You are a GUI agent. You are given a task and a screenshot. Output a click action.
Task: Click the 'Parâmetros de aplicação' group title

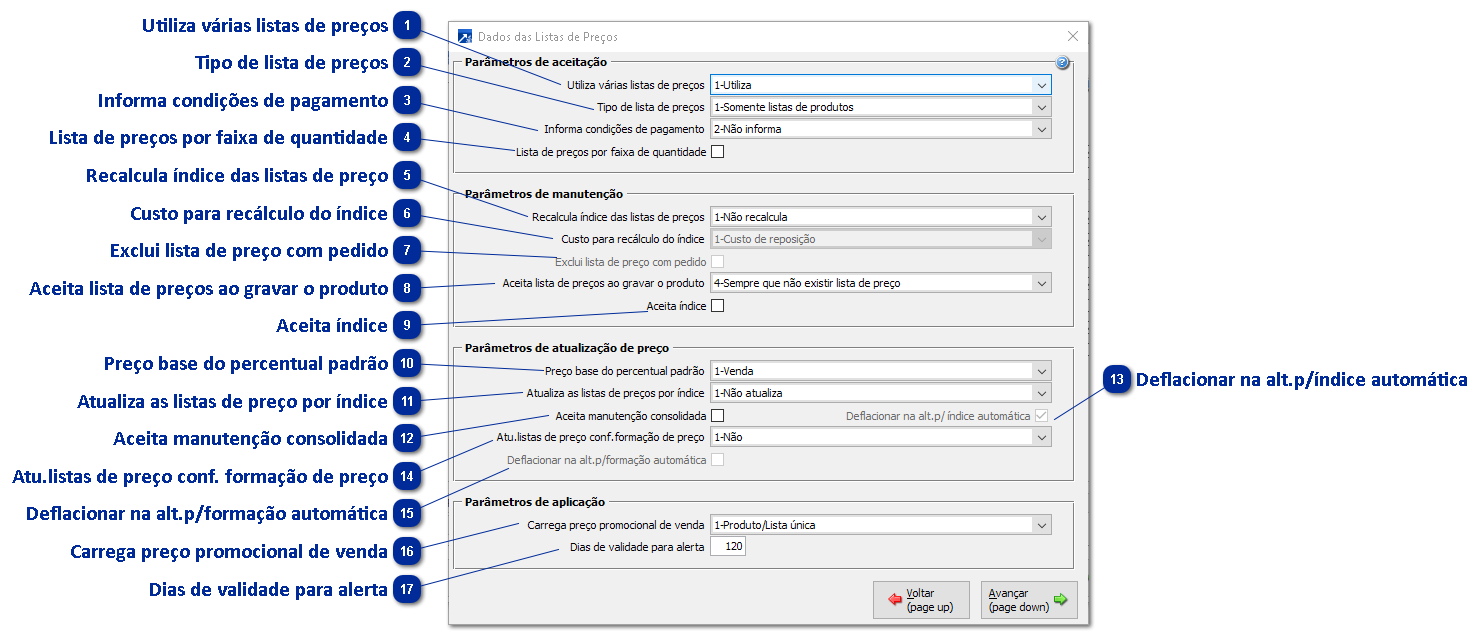tap(535, 502)
